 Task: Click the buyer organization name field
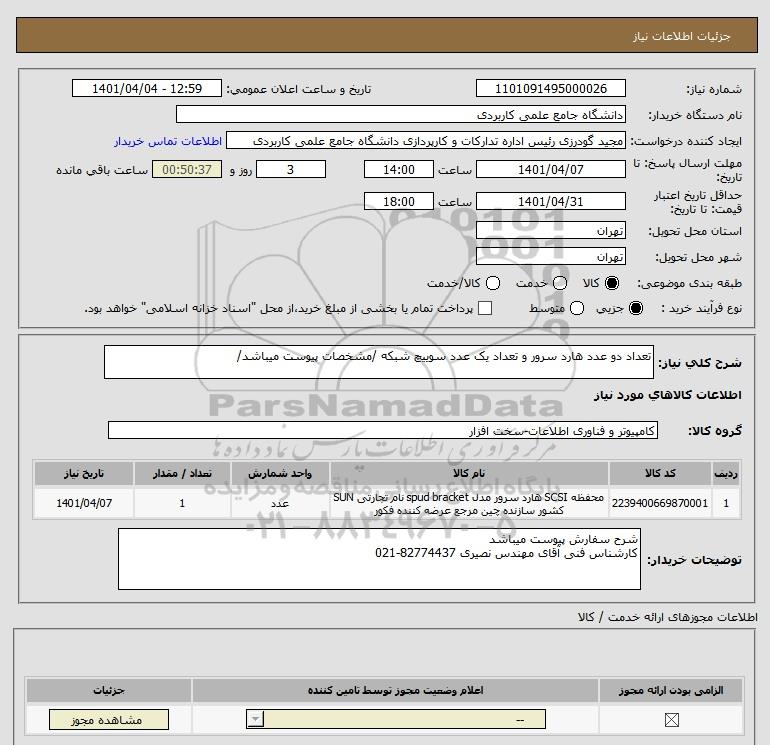401,114
